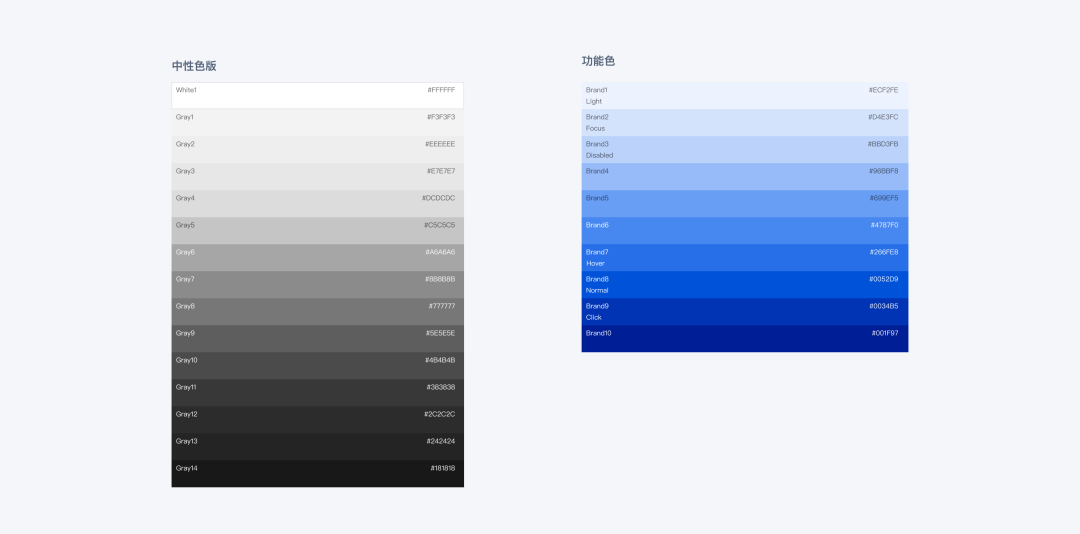Select the Brand3 label
Image resolution: width=1080 pixels, height=534 pixels.
597,144
